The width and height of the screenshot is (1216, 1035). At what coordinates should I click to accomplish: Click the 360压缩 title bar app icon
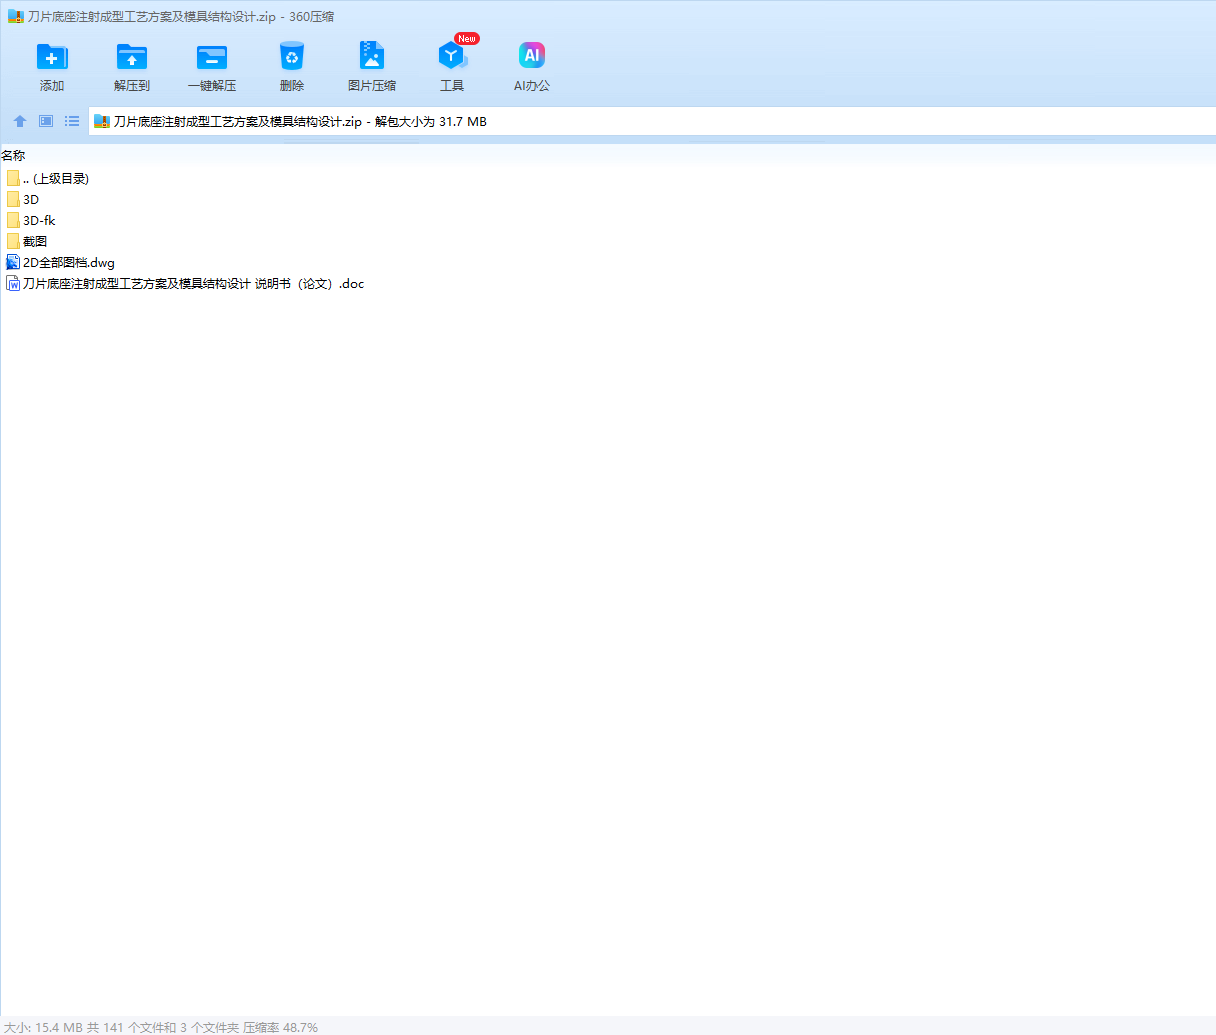(x=15, y=16)
